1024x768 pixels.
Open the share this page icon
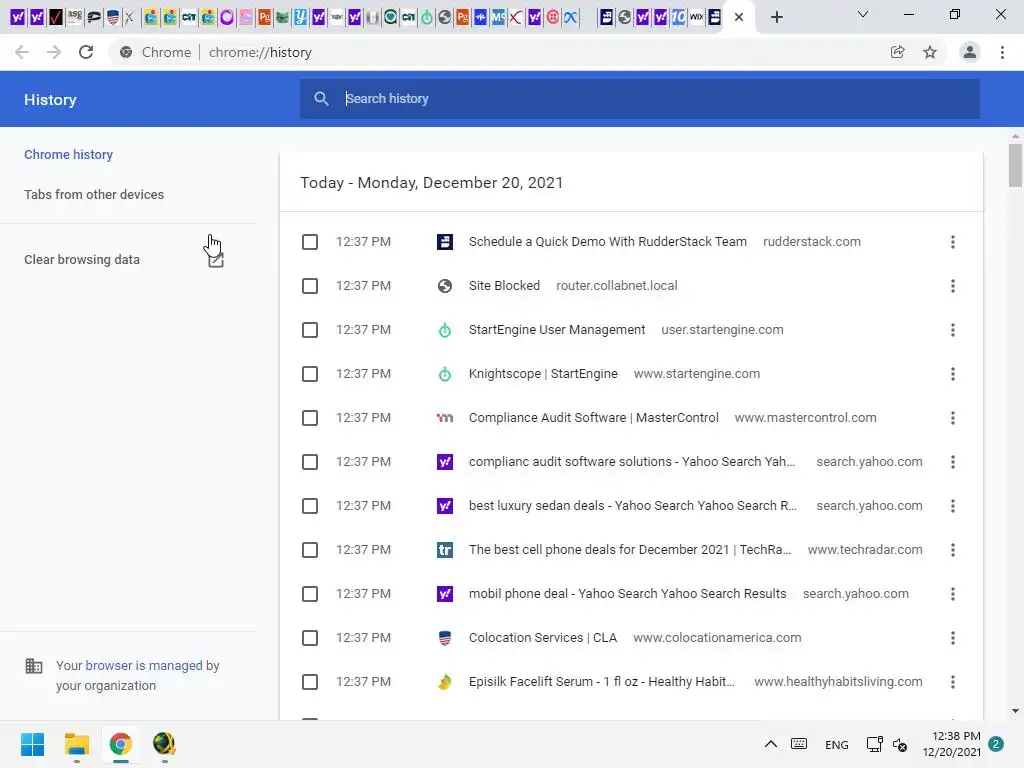click(897, 52)
